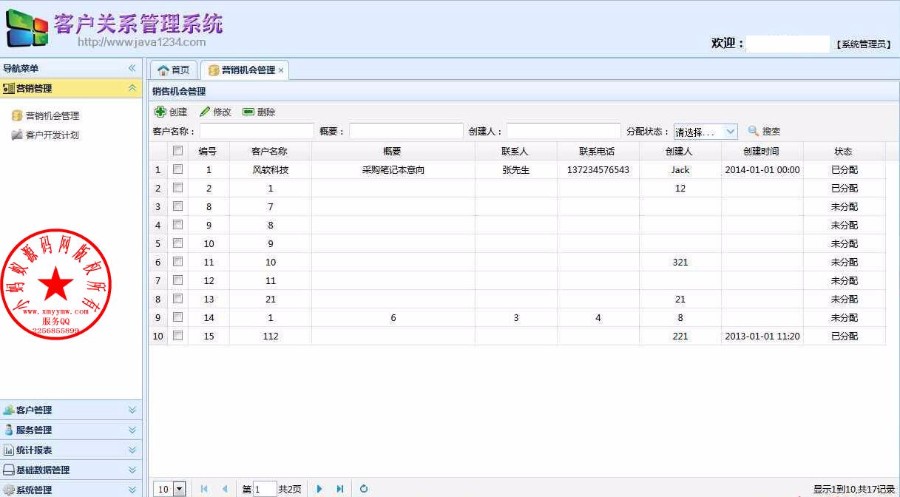Check the row with 编号 9
The height and width of the screenshot is (497, 900).
[178, 224]
